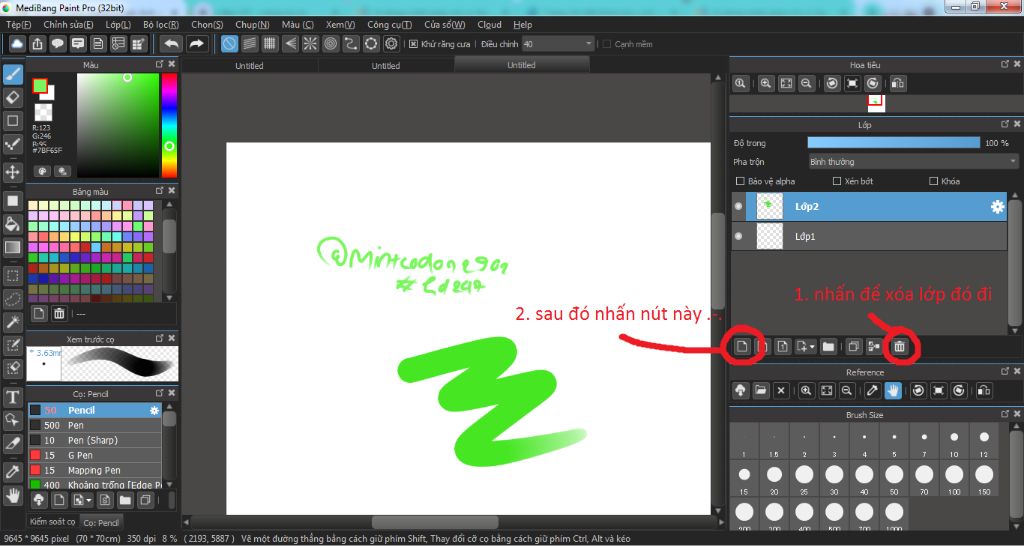Image resolution: width=1024 pixels, height=547 pixels.
Task: Select the Move tool
Action: tap(13, 172)
